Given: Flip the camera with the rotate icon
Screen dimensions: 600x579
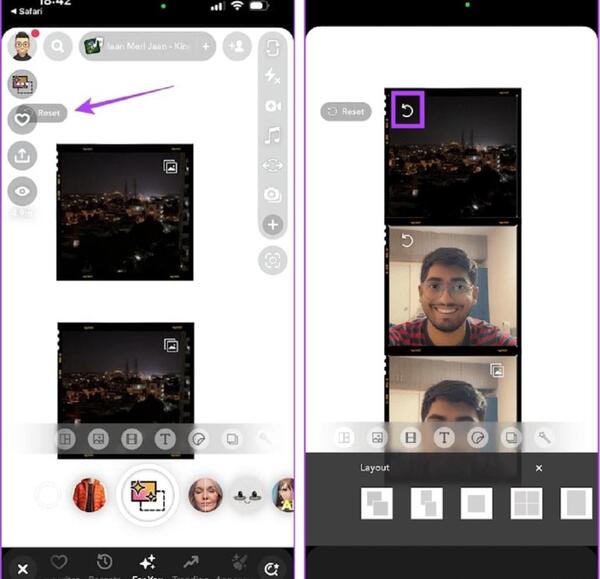Looking at the screenshot, I should point(272,49).
